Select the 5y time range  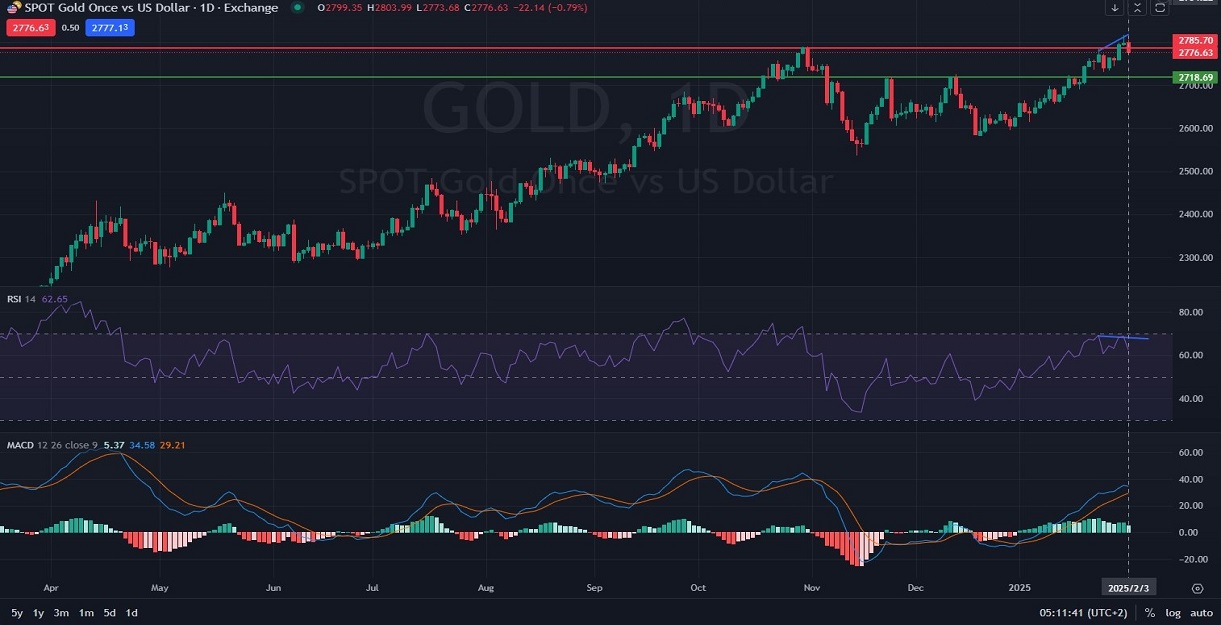click(x=17, y=612)
